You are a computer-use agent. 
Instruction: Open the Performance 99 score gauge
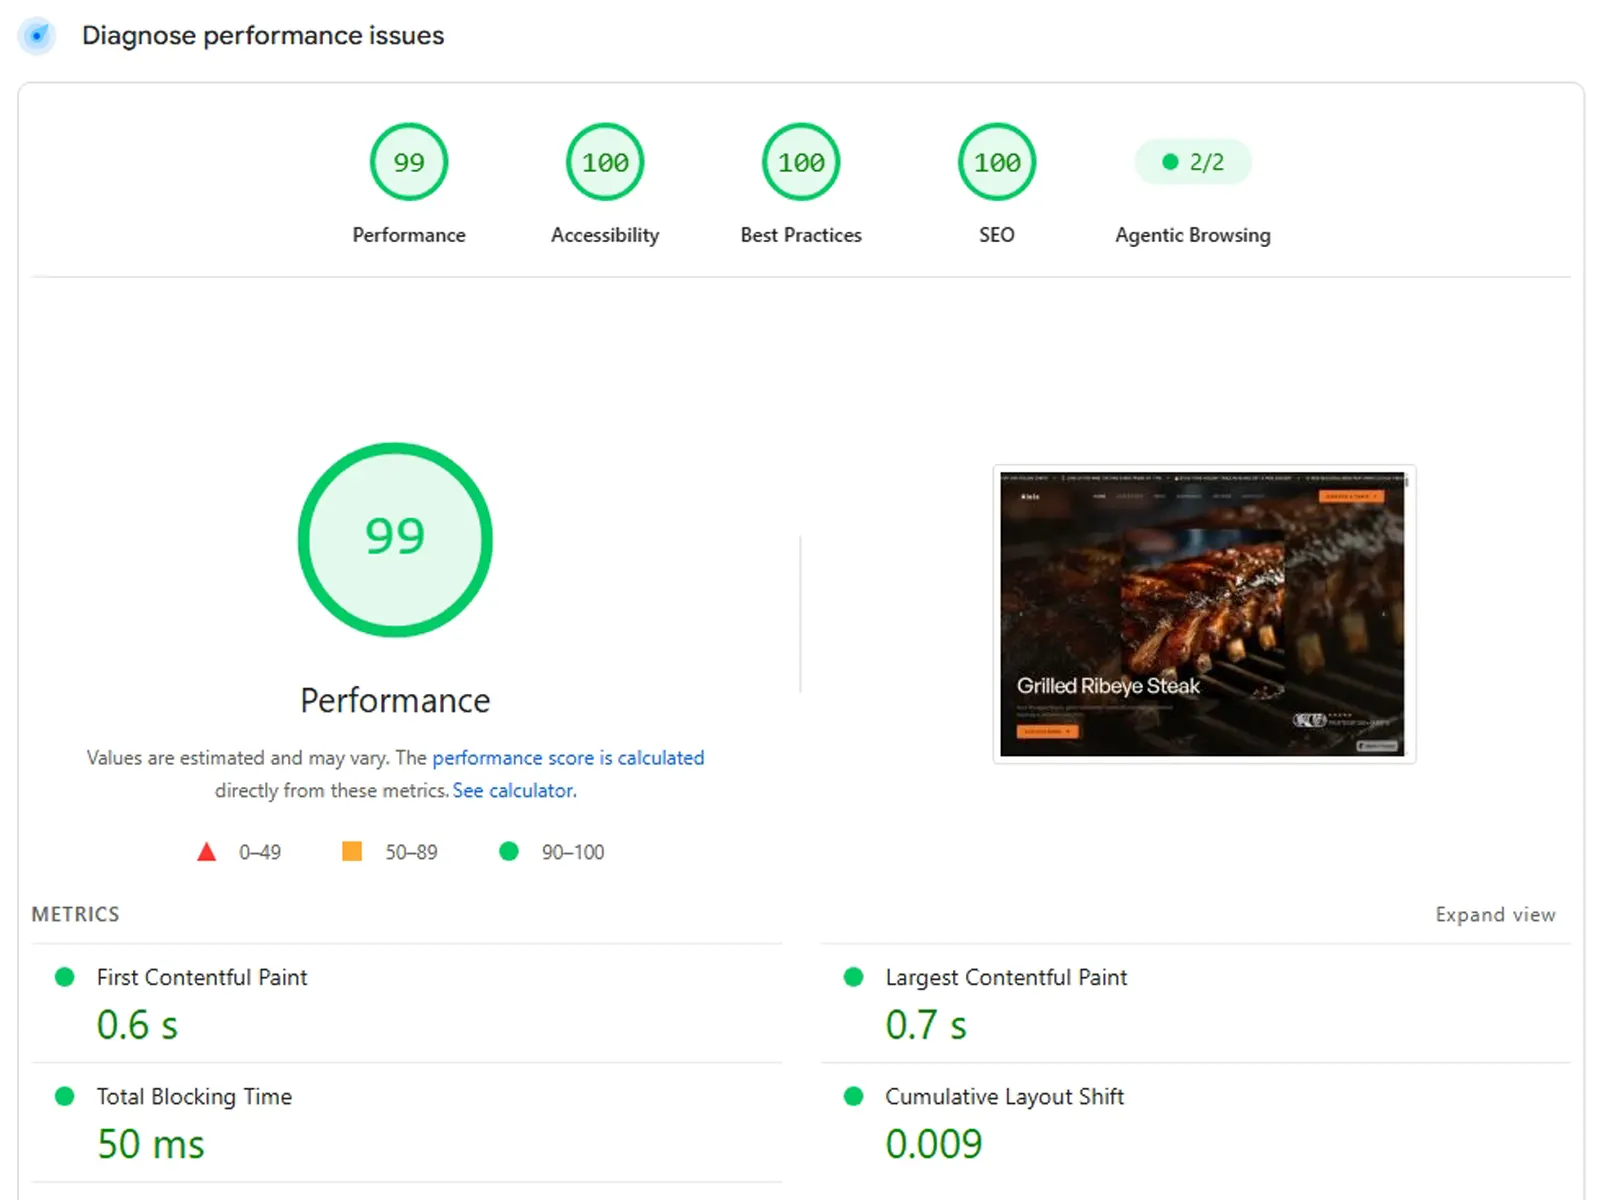(x=409, y=162)
